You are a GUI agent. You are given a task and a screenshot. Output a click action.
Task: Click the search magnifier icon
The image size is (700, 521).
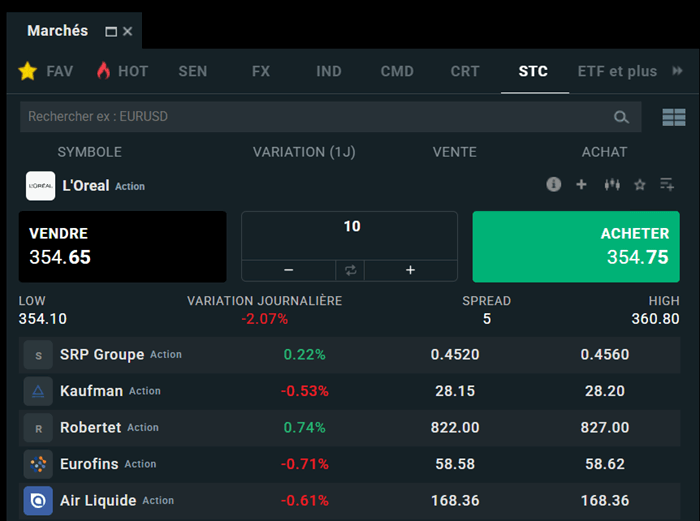pyautogui.click(x=621, y=117)
